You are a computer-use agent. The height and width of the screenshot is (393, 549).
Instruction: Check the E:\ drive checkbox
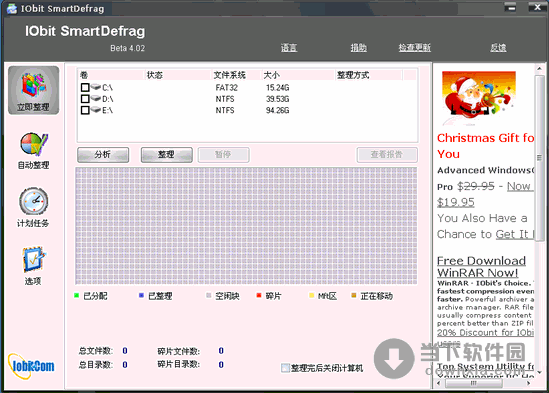point(85,110)
